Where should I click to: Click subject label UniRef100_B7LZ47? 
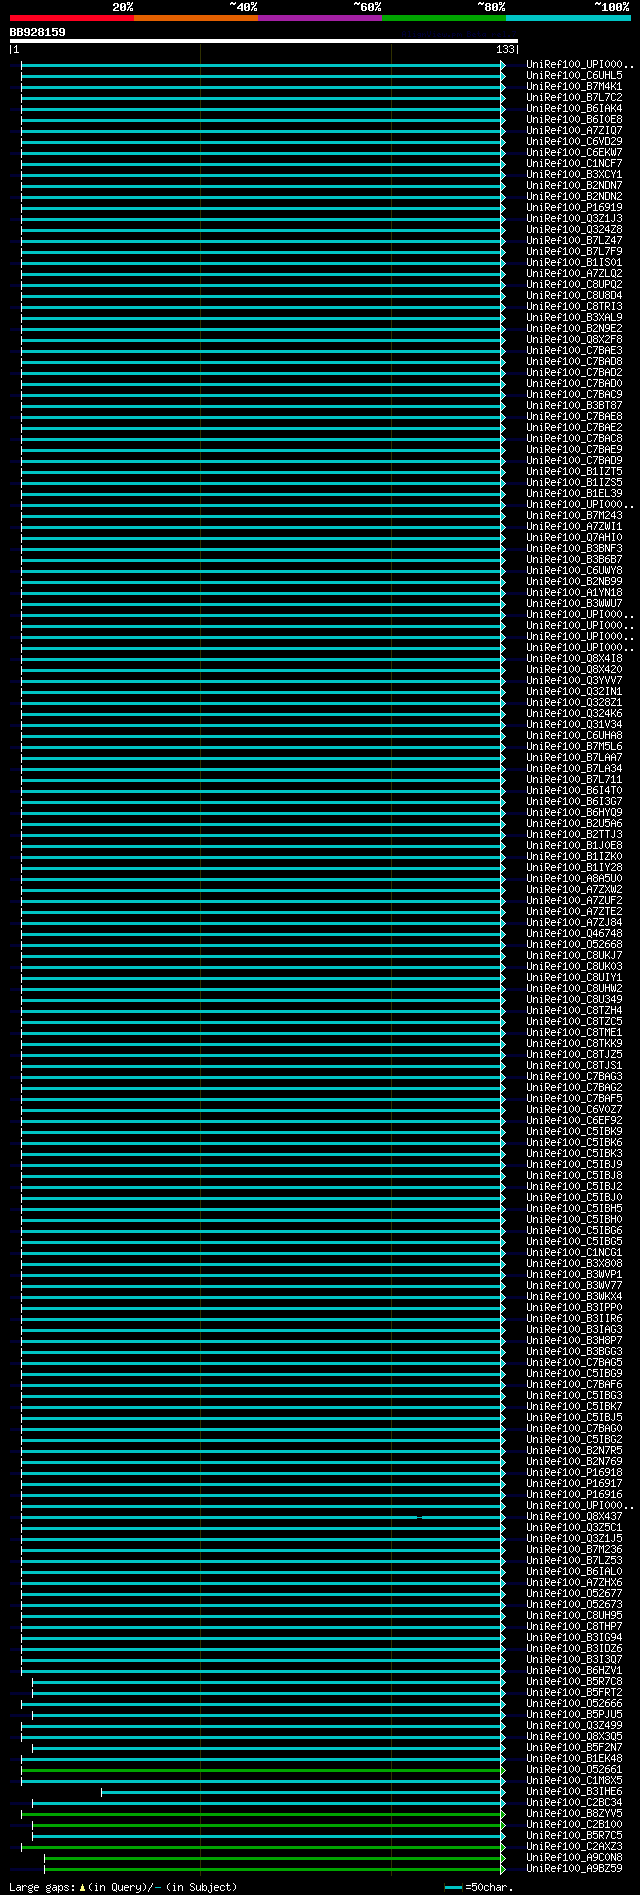[575, 240]
